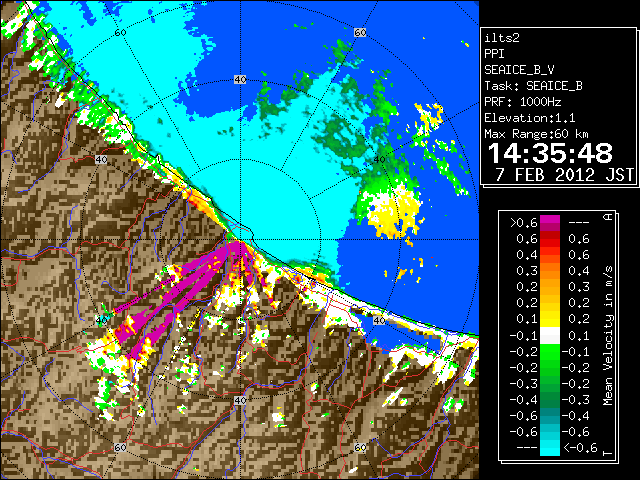
Task: Click the 40 range label on the north axis
Action: click(240, 80)
